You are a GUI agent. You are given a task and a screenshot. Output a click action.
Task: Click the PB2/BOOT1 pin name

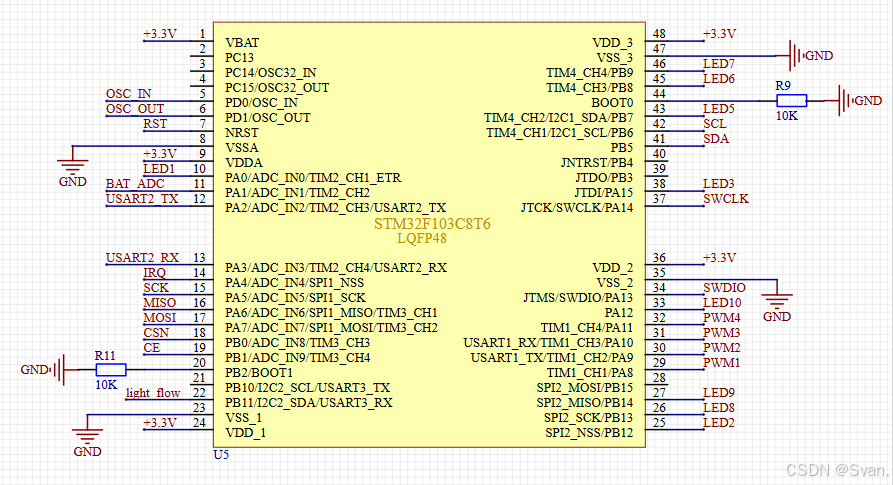259,373
